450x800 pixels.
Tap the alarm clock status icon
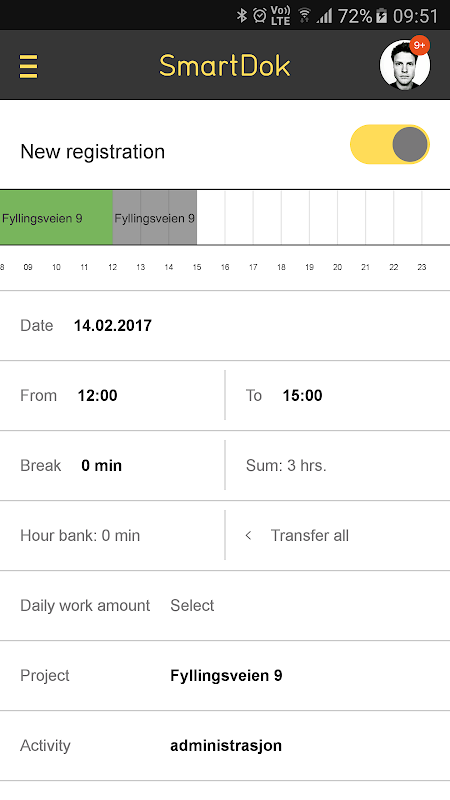click(x=259, y=15)
